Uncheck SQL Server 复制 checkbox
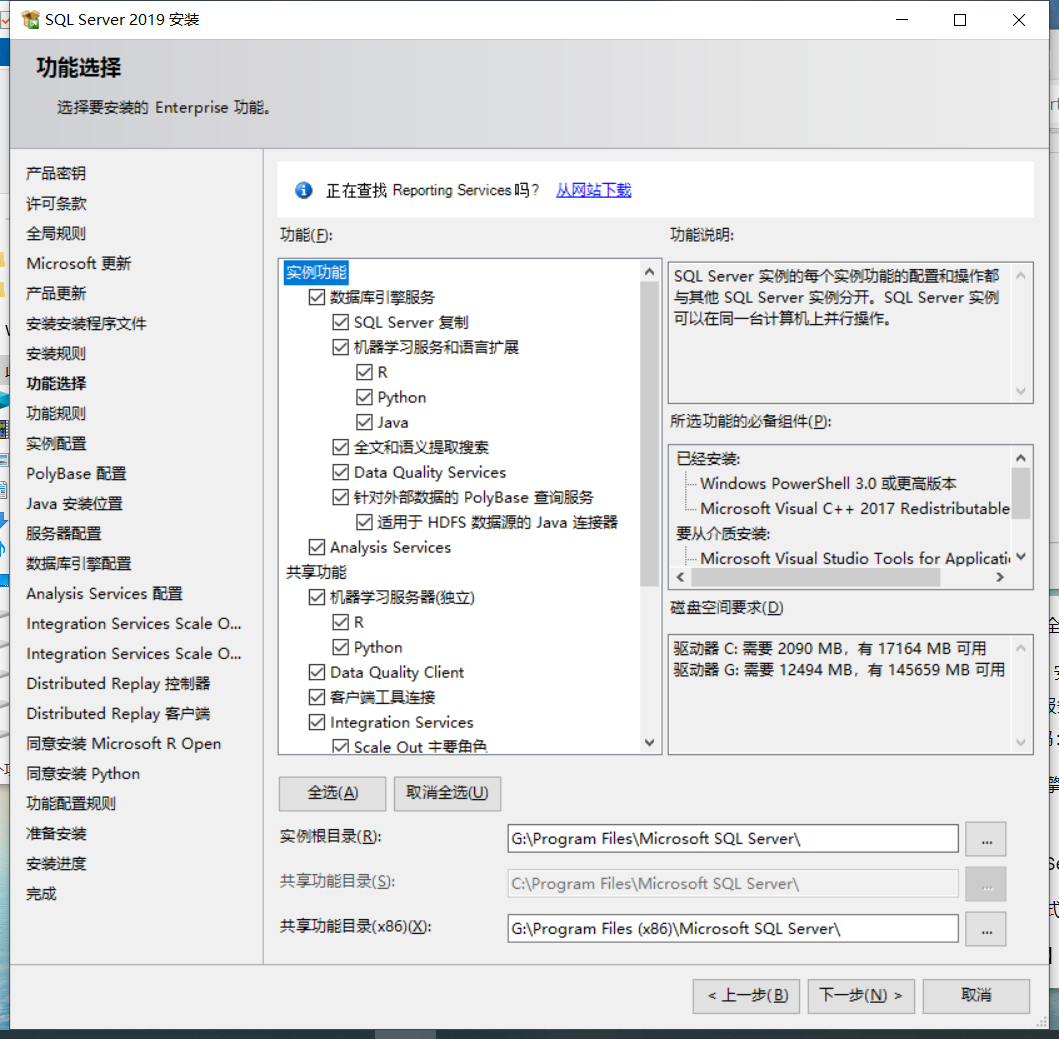This screenshot has width=1059, height=1039. click(340, 322)
